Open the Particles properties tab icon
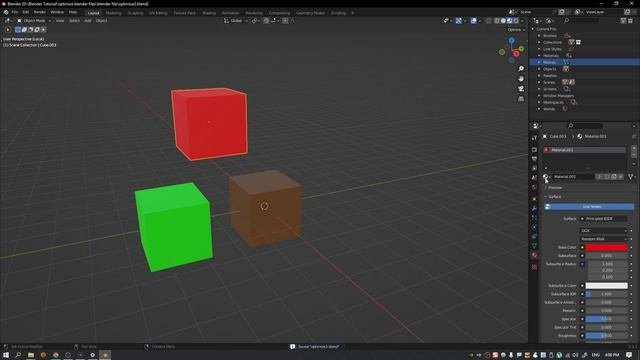 pos(534,218)
